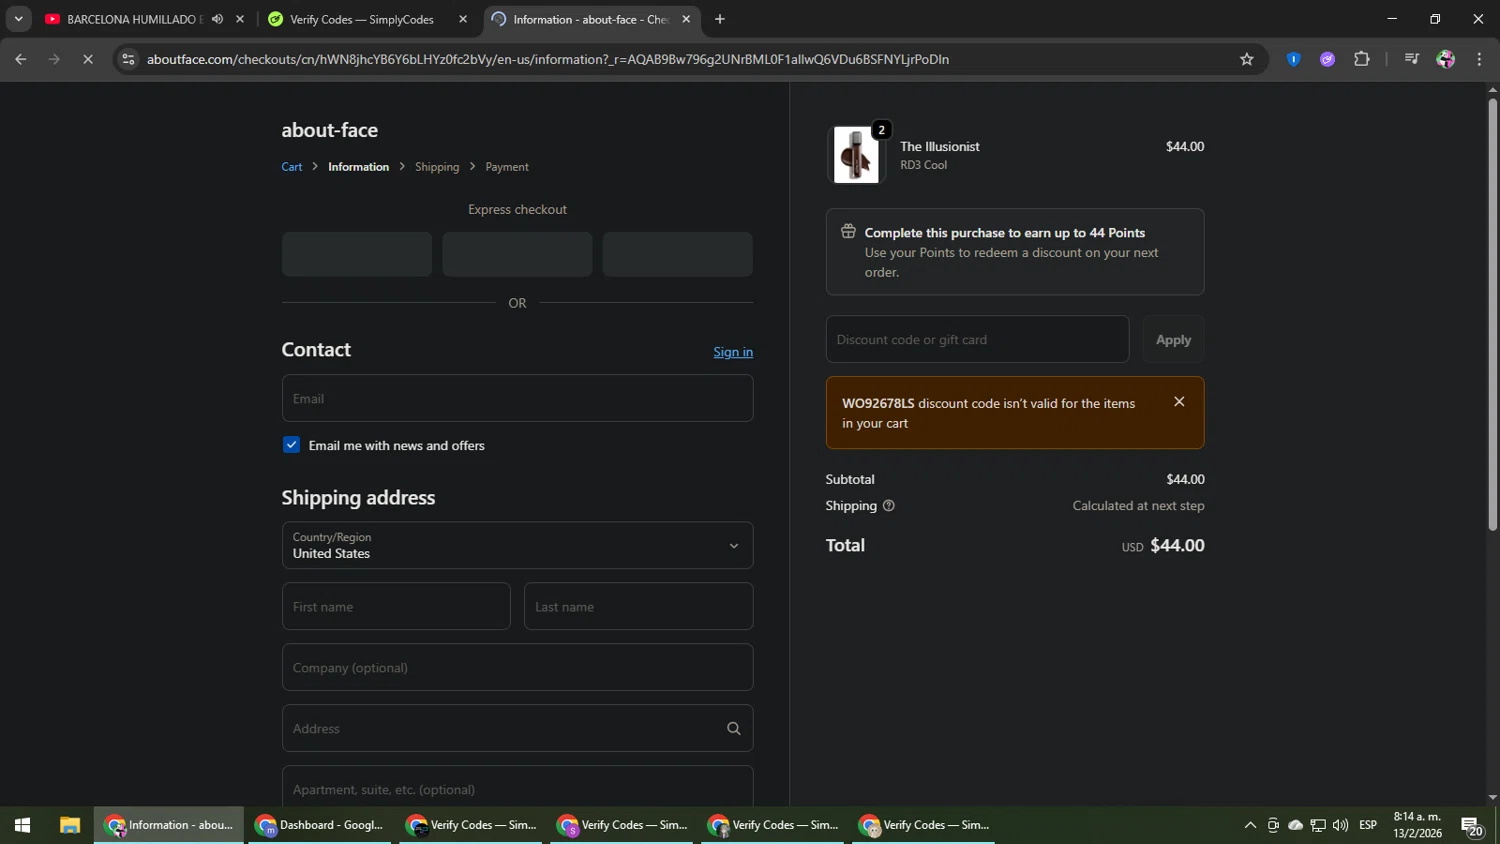Open the Extensions puzzle menu

click(1362, 59)
